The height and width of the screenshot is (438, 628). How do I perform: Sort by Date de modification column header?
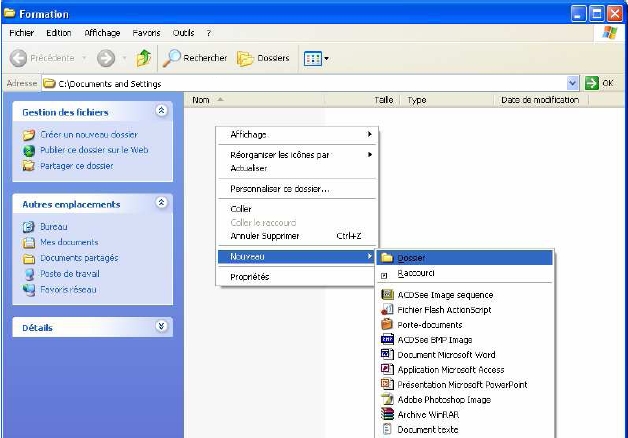coord(541,100)
